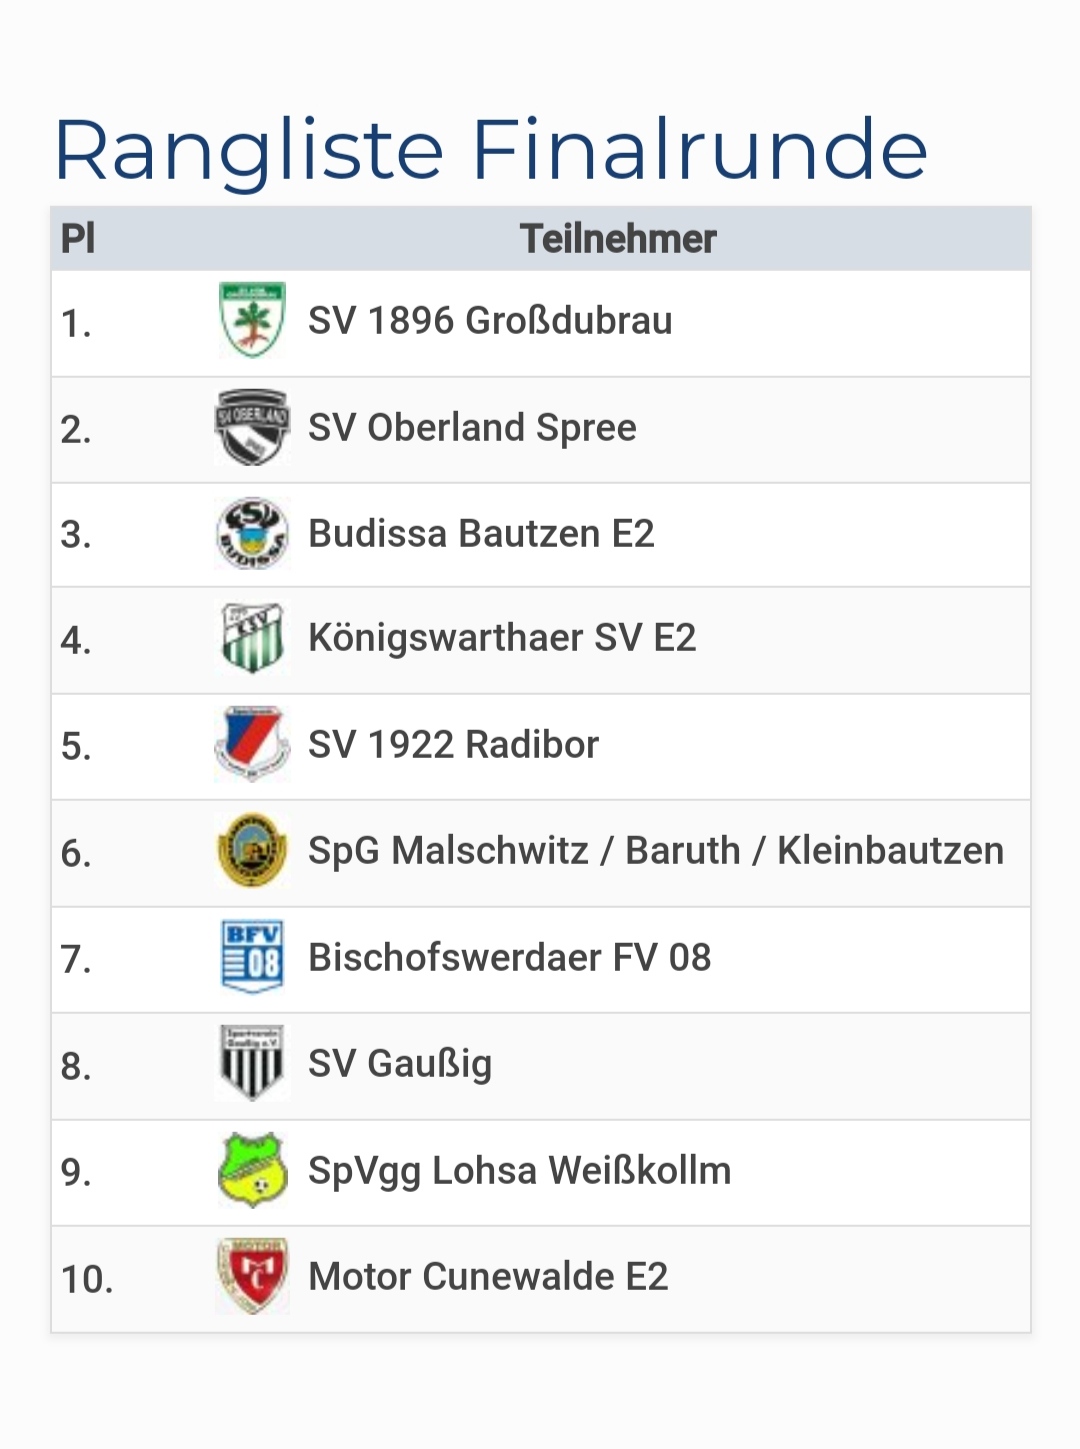Tap the Bischofswerdaer FV 08 blue logo
The height and width of the screenshot is (1449, 1080).
pos(252,958)
